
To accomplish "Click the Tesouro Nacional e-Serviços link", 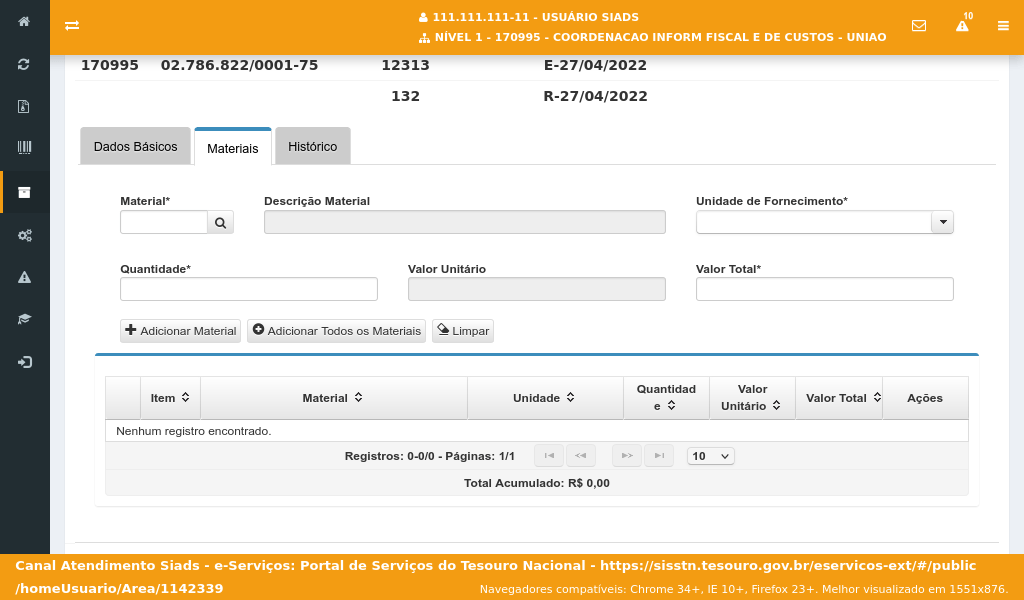I will click(x=496, y=576).
